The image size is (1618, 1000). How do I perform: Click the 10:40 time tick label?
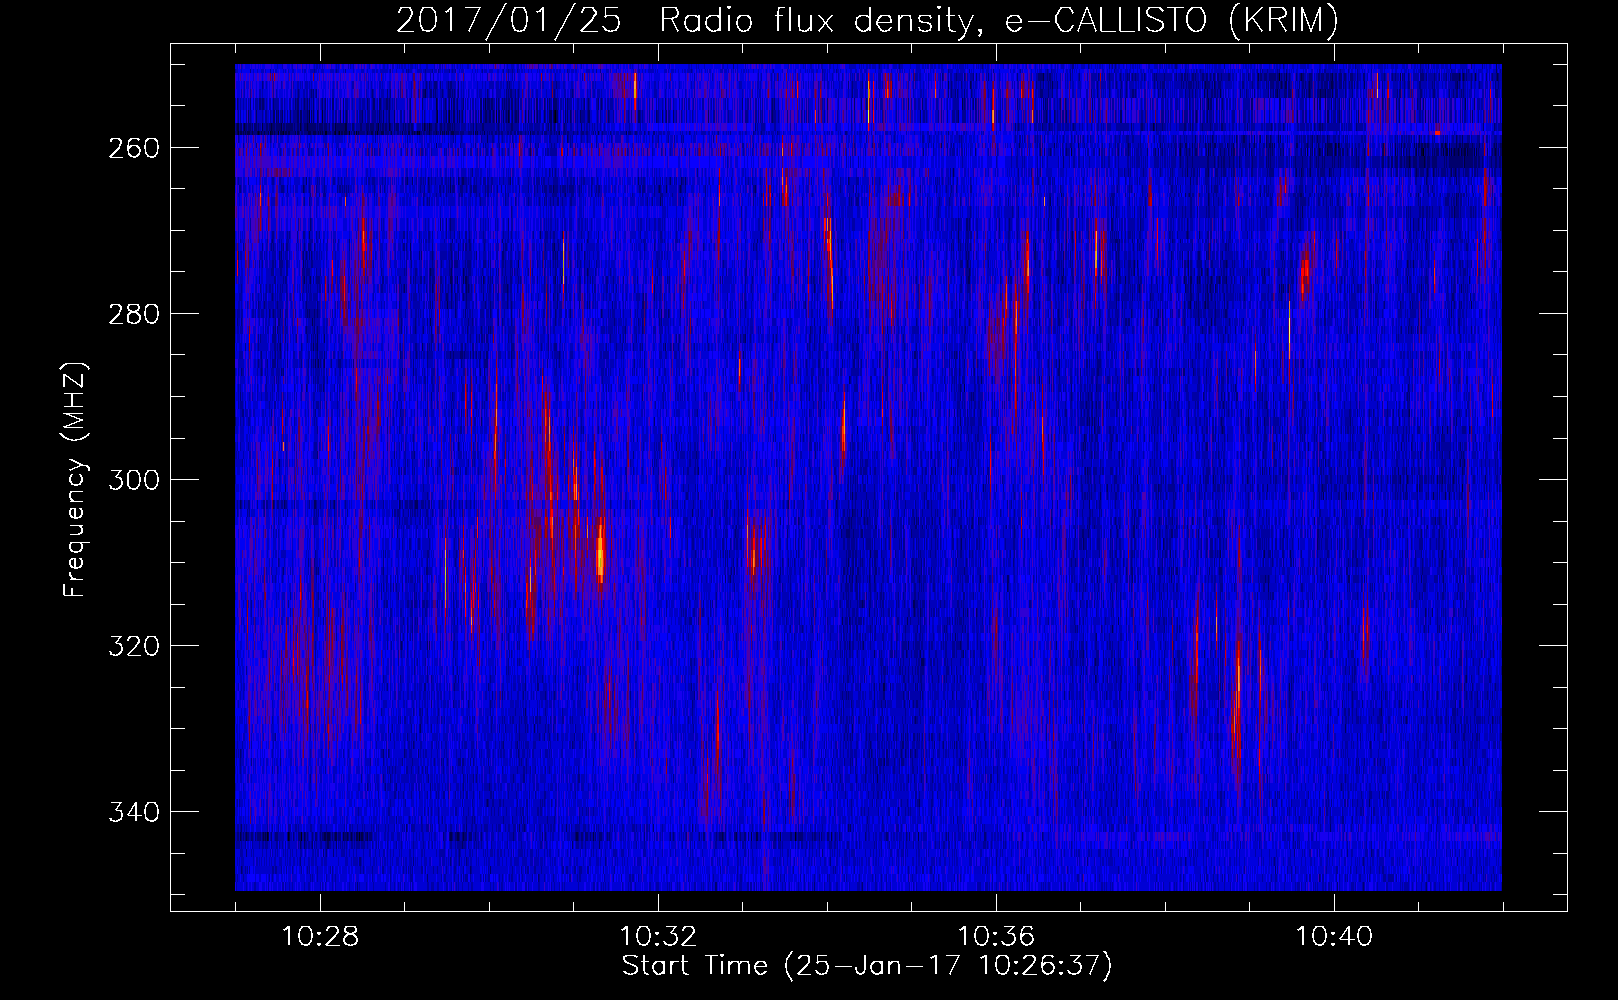[1334, 937]
